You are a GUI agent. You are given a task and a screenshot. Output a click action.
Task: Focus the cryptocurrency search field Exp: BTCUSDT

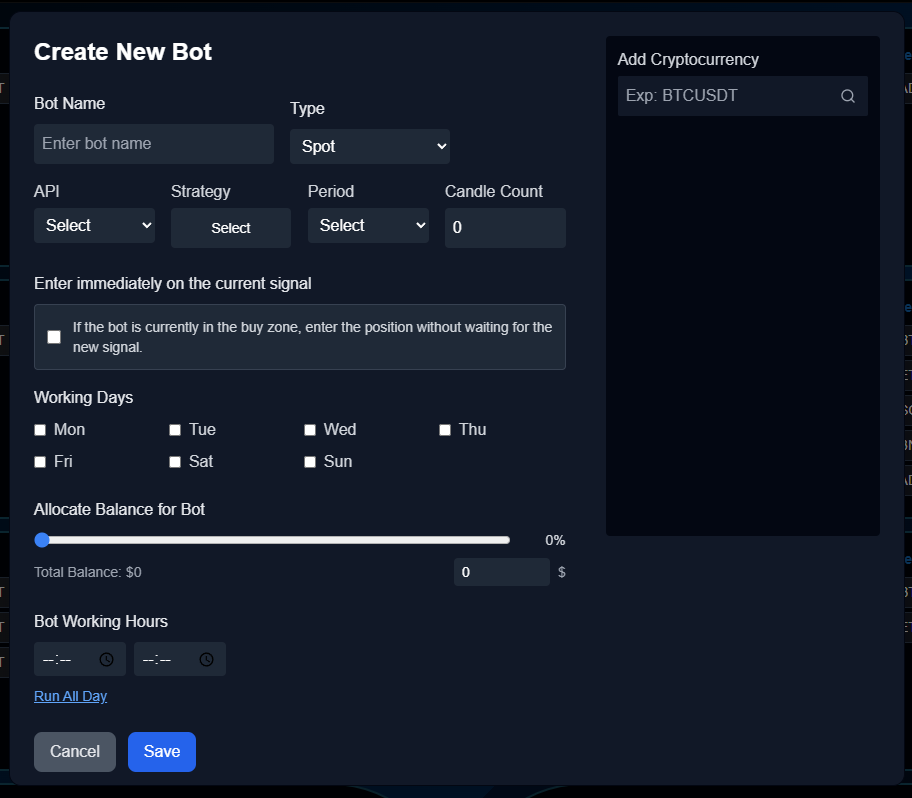coord(743,96)
